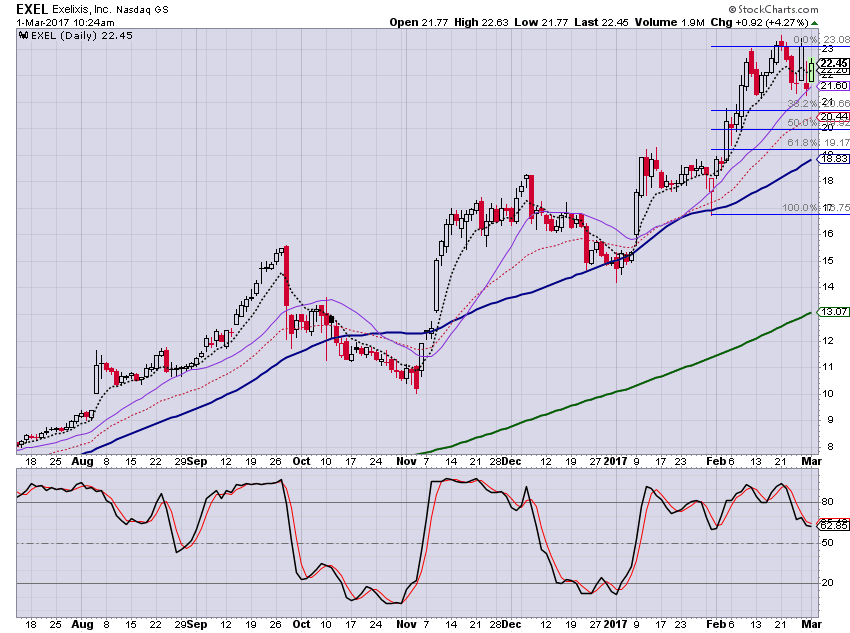The width and height of the screenshot is (850, 633).
Task: Click "Nov" on the stochastic panel's date axis
Action: 407,624
